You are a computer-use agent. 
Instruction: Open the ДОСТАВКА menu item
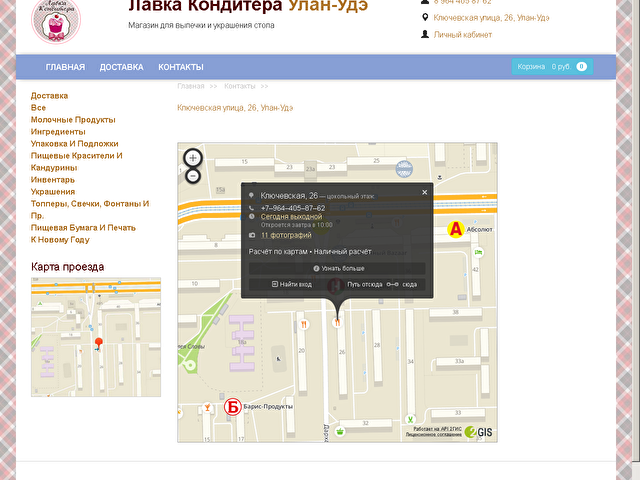(122, 67)
